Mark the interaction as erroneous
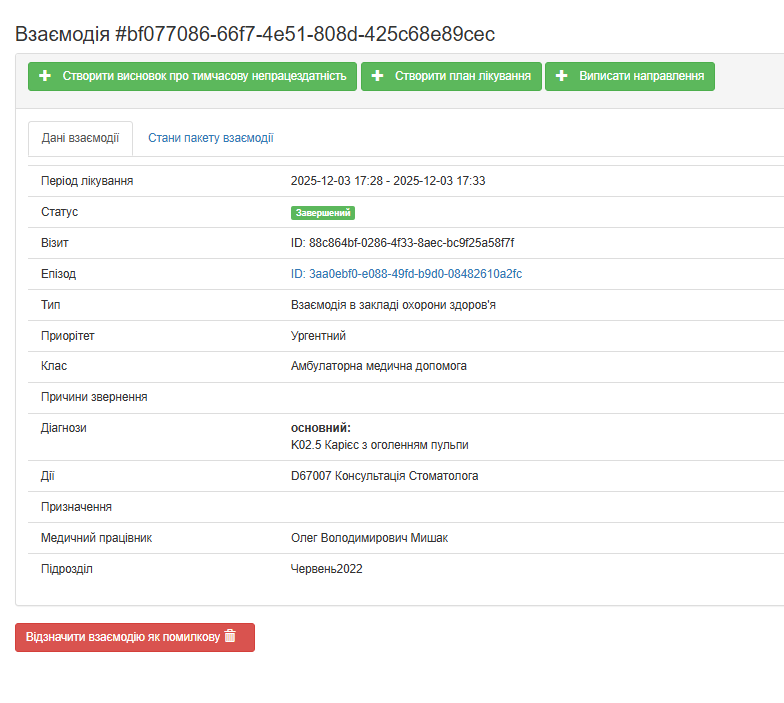 [134, 637]
